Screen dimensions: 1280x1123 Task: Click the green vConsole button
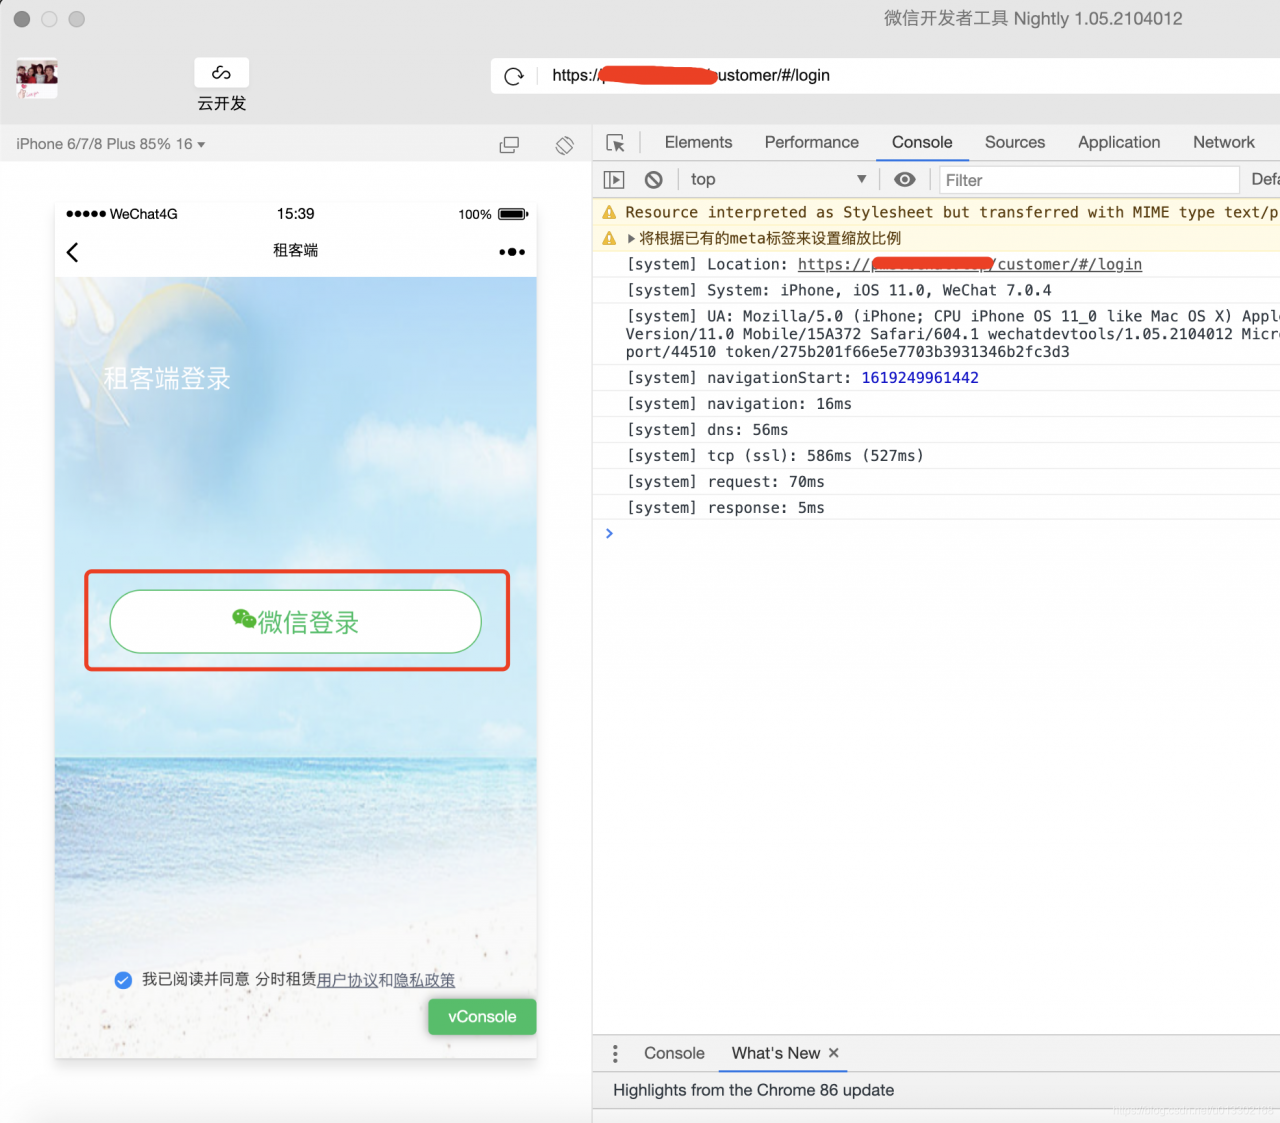(x=482, y=1017)
